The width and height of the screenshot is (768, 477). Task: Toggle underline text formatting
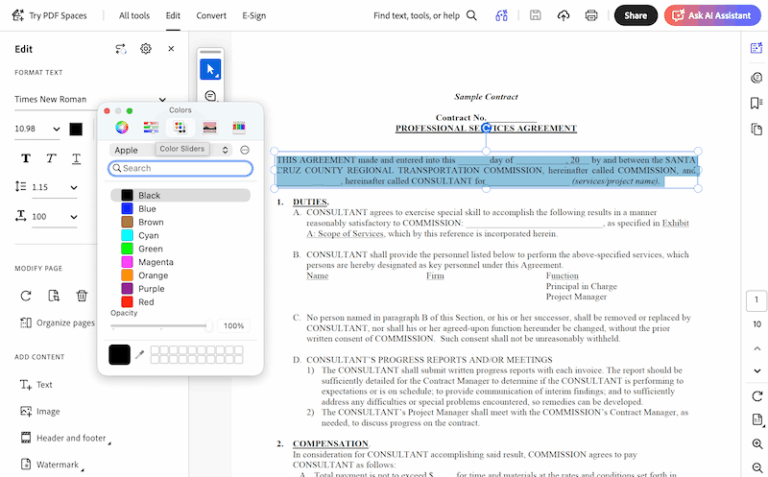point(76,158)
